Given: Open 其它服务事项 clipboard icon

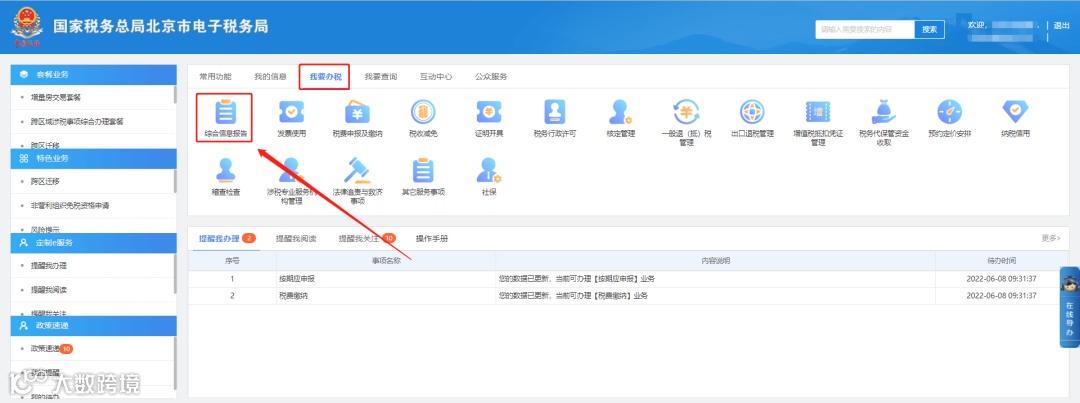Looking at the screenshot, I should click(x=423, y=169).
